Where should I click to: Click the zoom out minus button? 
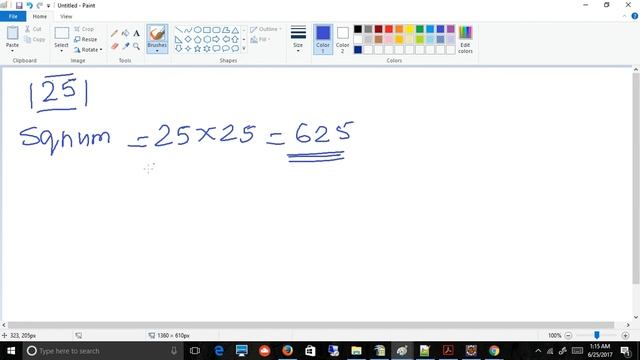pos(568,336)
